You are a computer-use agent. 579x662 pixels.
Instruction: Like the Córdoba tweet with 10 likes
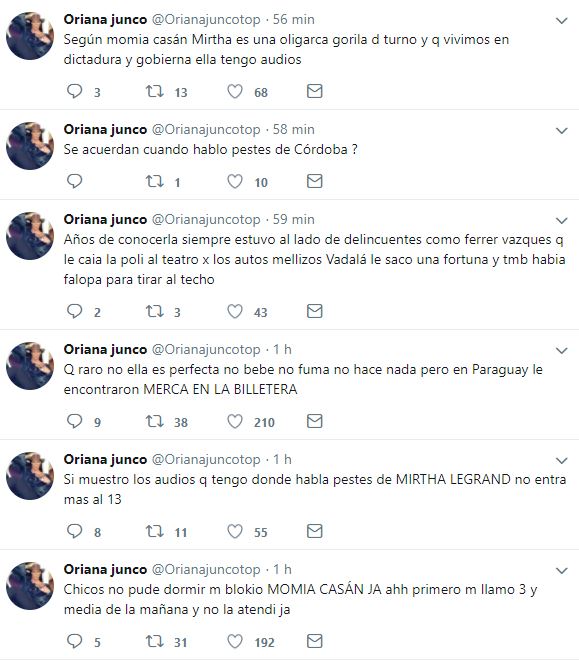[235, 181]
